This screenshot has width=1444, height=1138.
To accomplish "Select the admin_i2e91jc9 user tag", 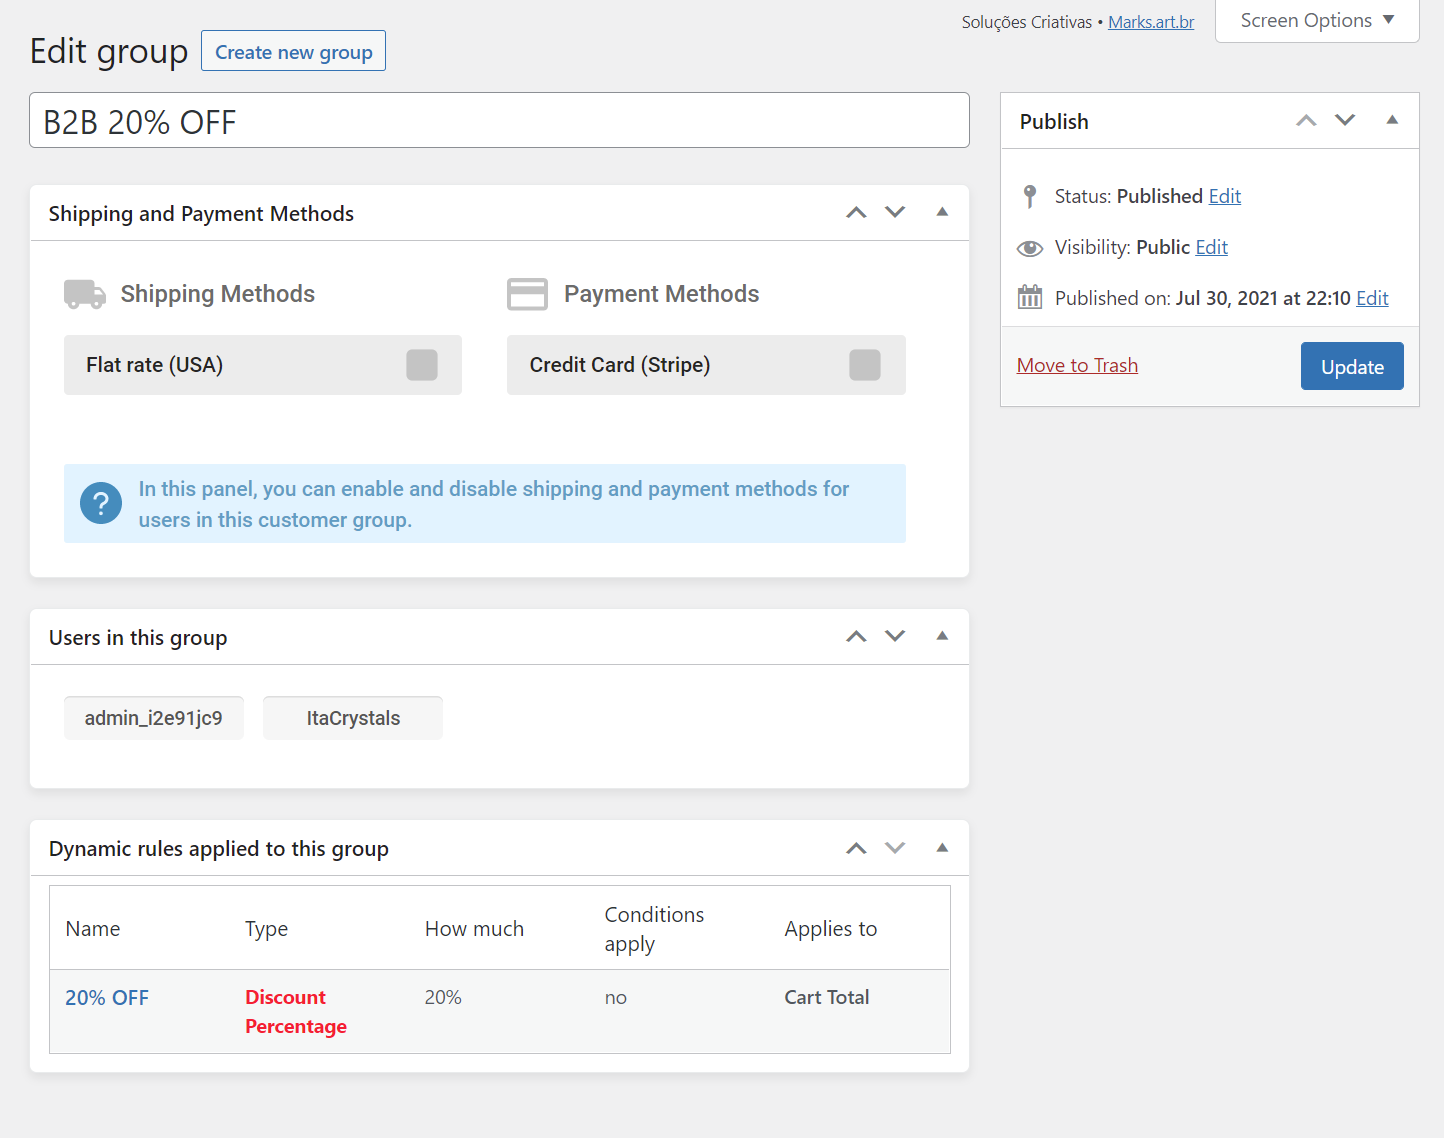I will click(154, 718).
